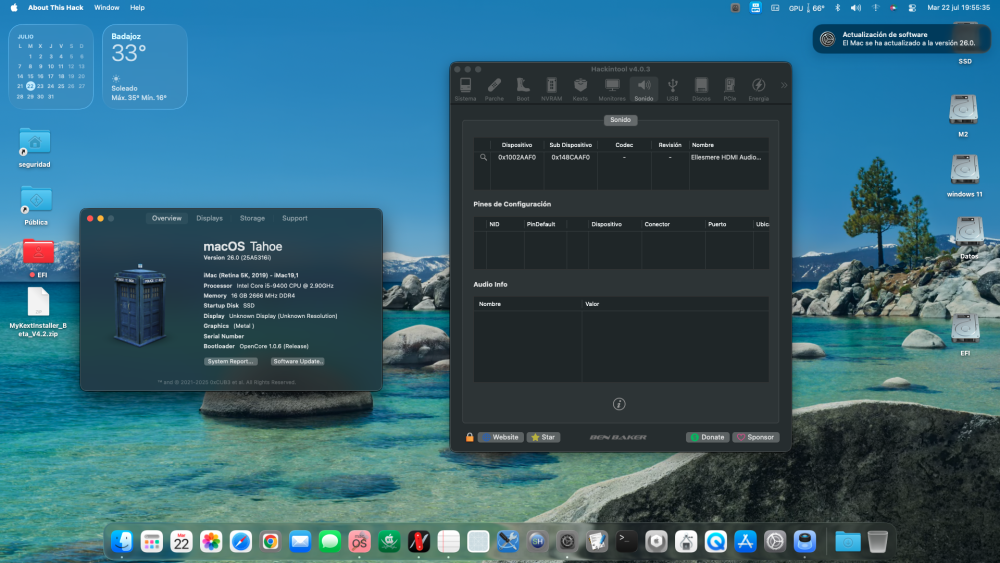The image size is (1000, 563).
Task: Open the Kexts section in Hackintool
Action: (x=580, y=89)
